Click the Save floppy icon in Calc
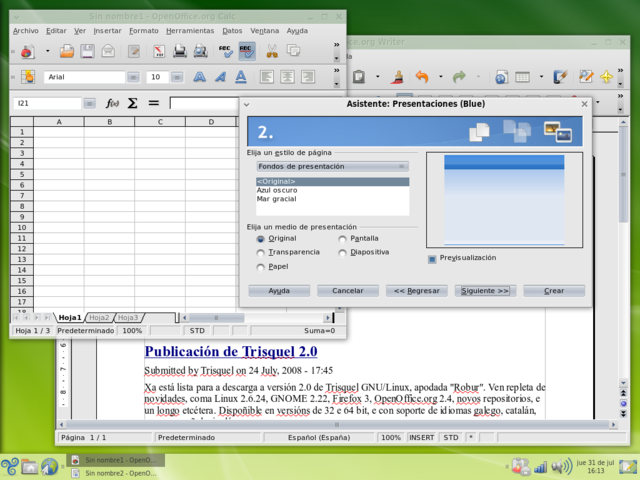Image resolution: width=640 pixels, height=480 pixels. tap(87, 51)
